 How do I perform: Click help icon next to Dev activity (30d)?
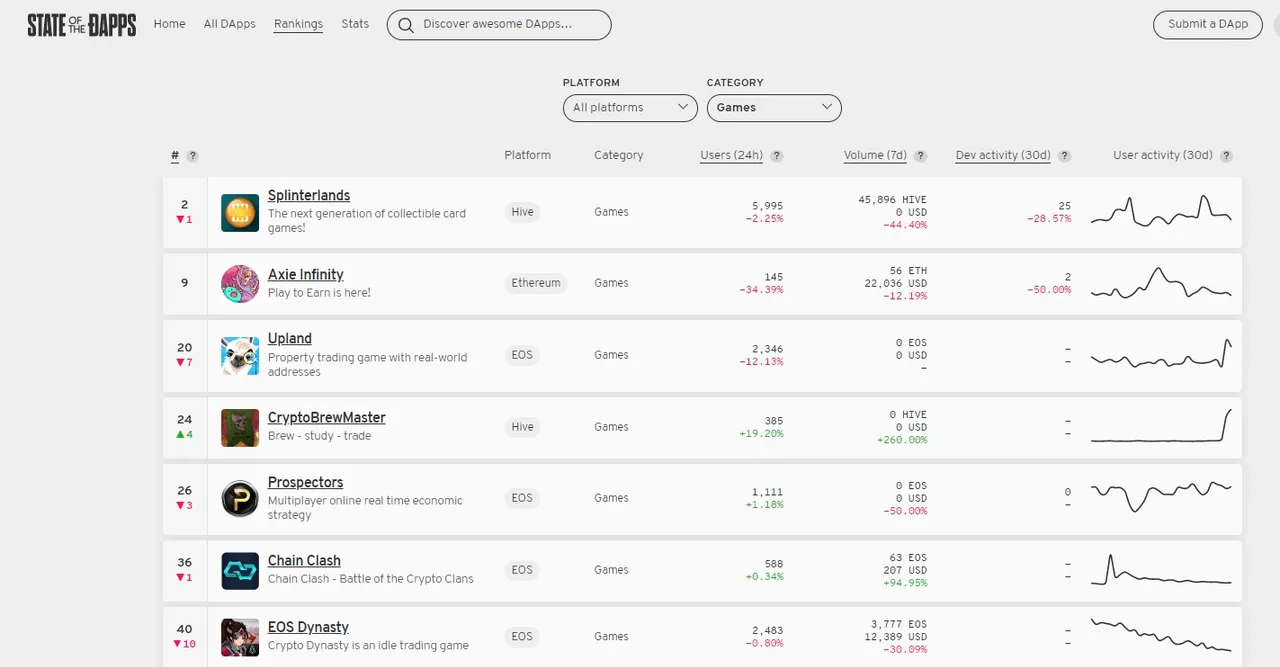pos(1065,156)
